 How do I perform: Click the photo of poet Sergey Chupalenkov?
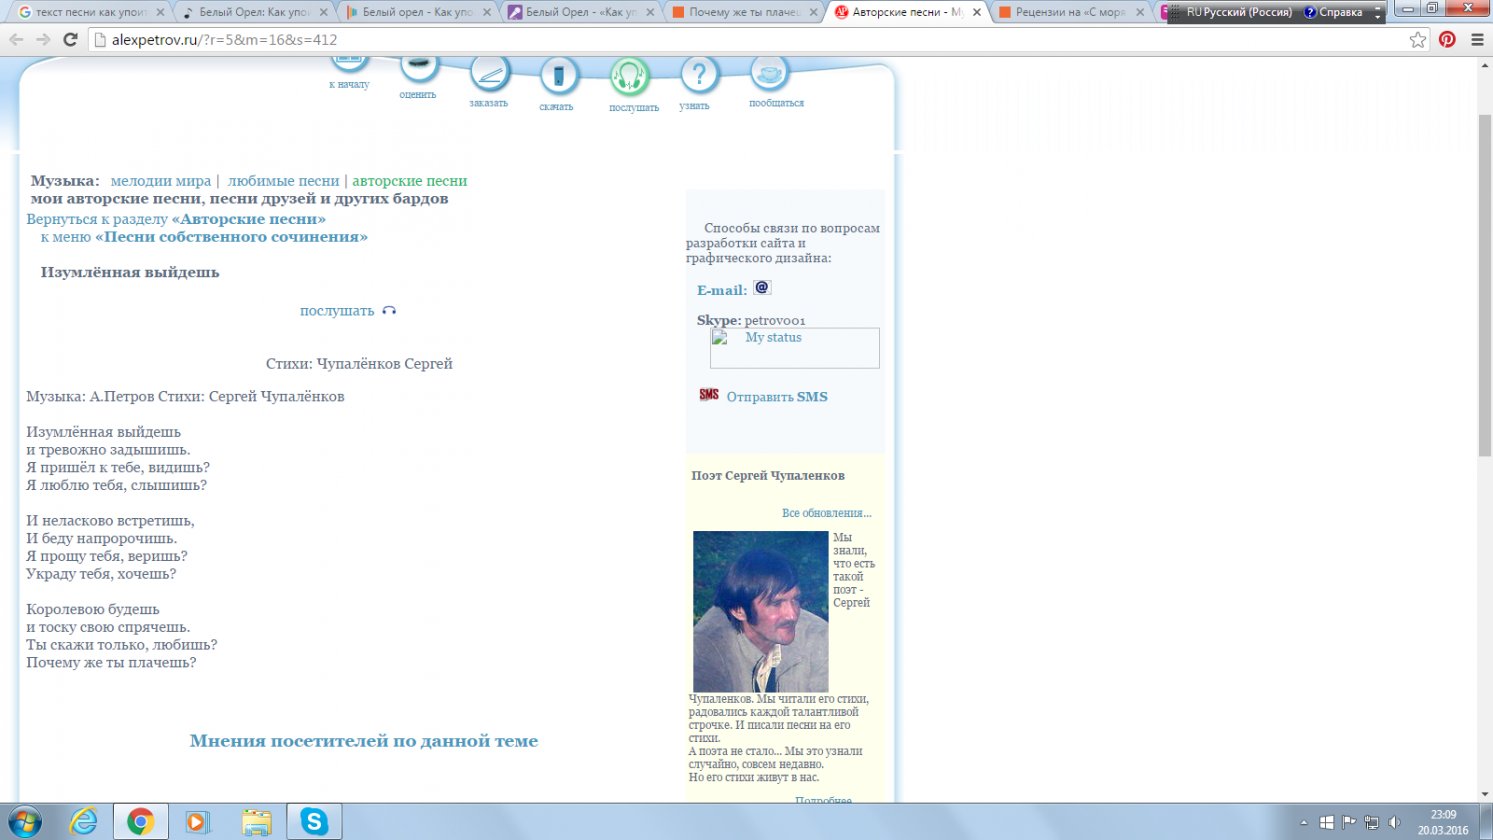coord(761,611)
